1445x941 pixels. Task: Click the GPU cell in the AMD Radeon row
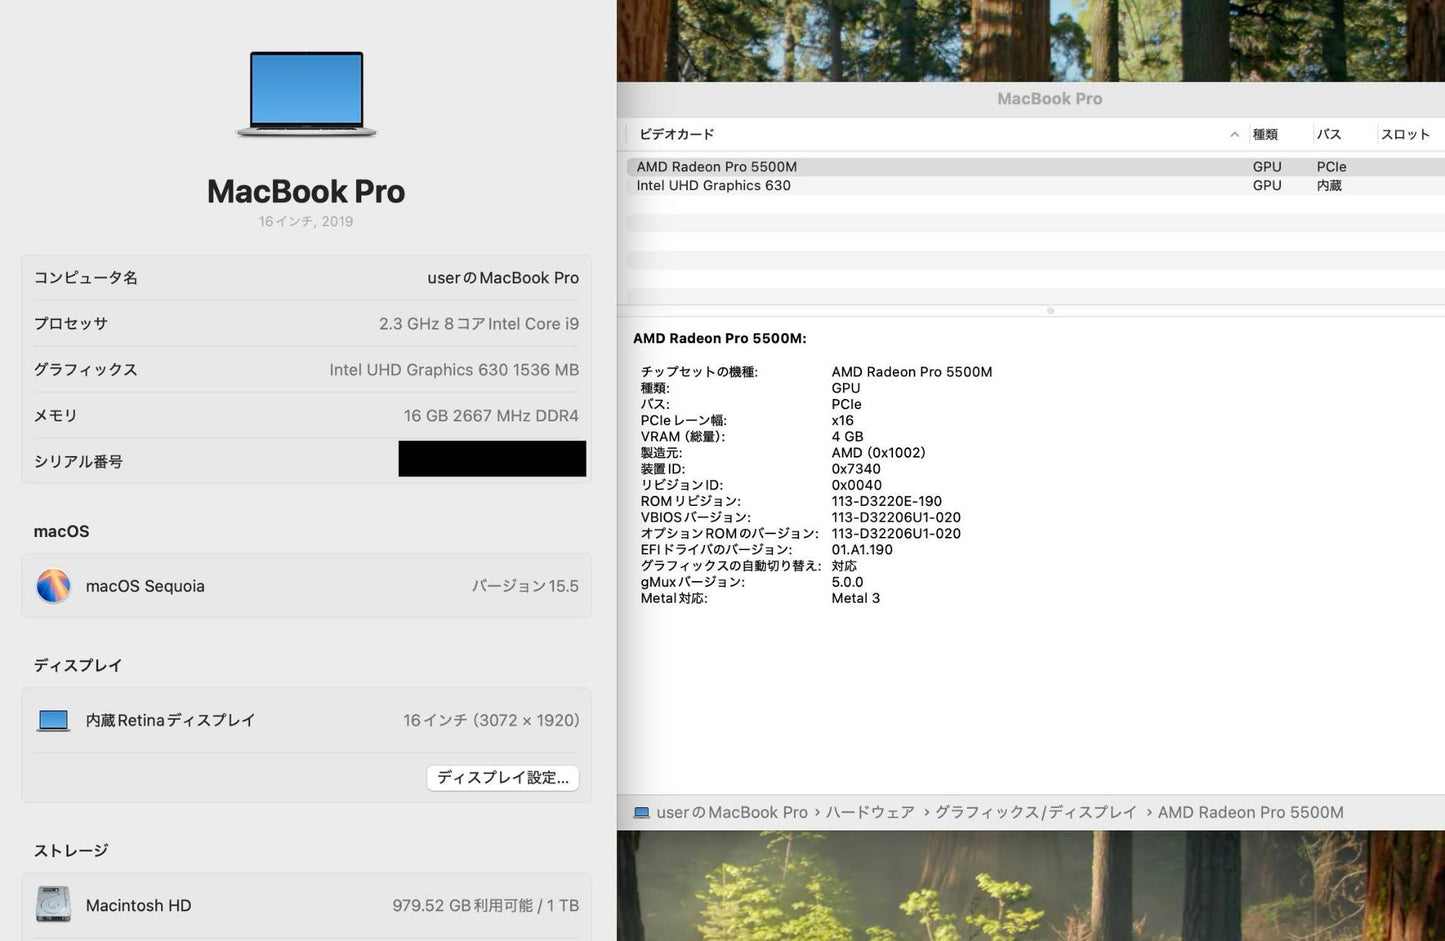point(1267,167)
